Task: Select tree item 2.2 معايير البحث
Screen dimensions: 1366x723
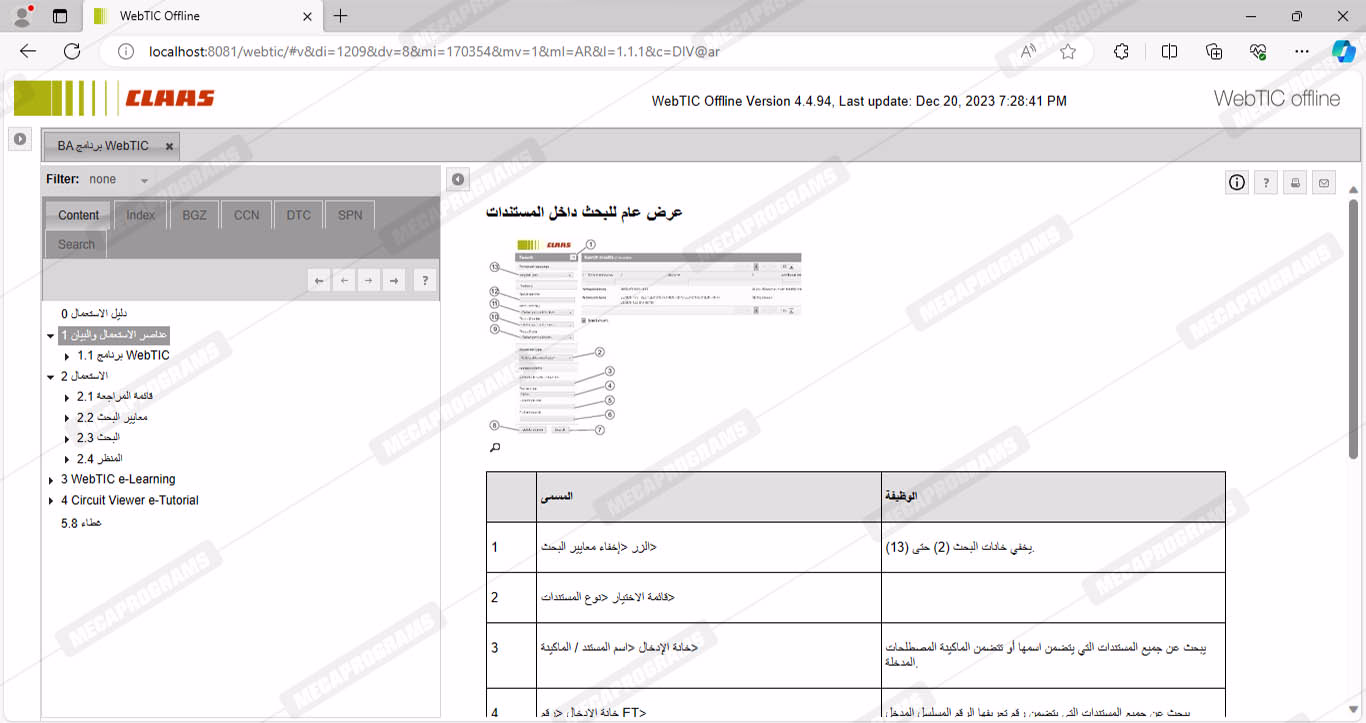Action: (112, 417)
